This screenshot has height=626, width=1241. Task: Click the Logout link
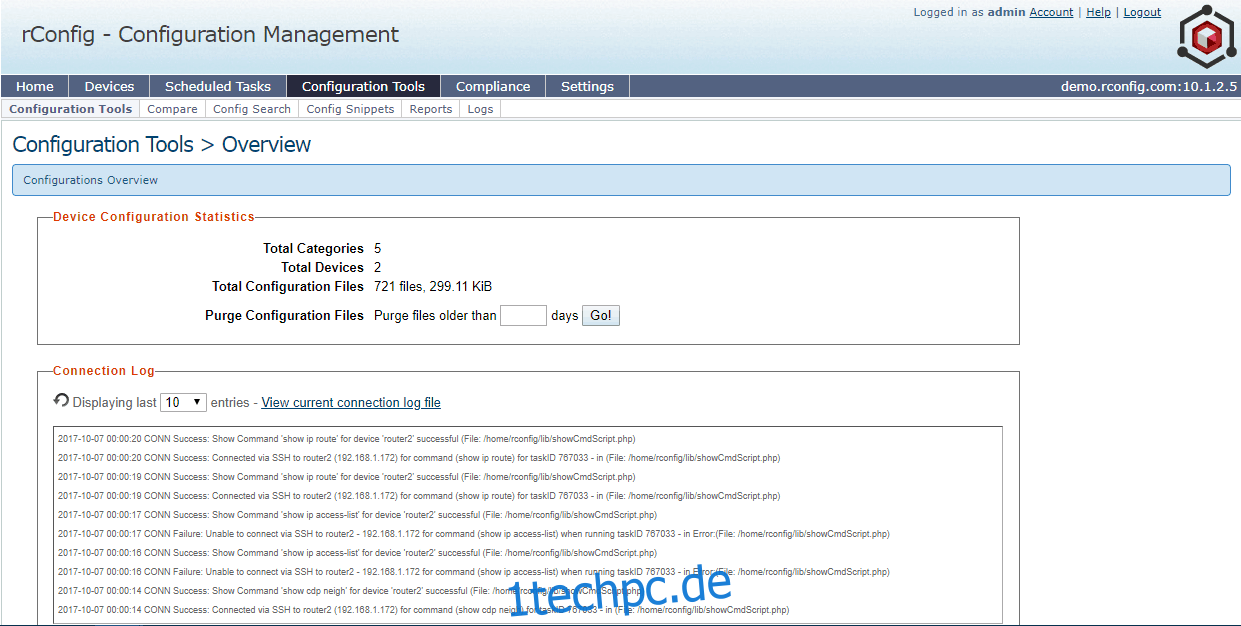pos(1142,12)
